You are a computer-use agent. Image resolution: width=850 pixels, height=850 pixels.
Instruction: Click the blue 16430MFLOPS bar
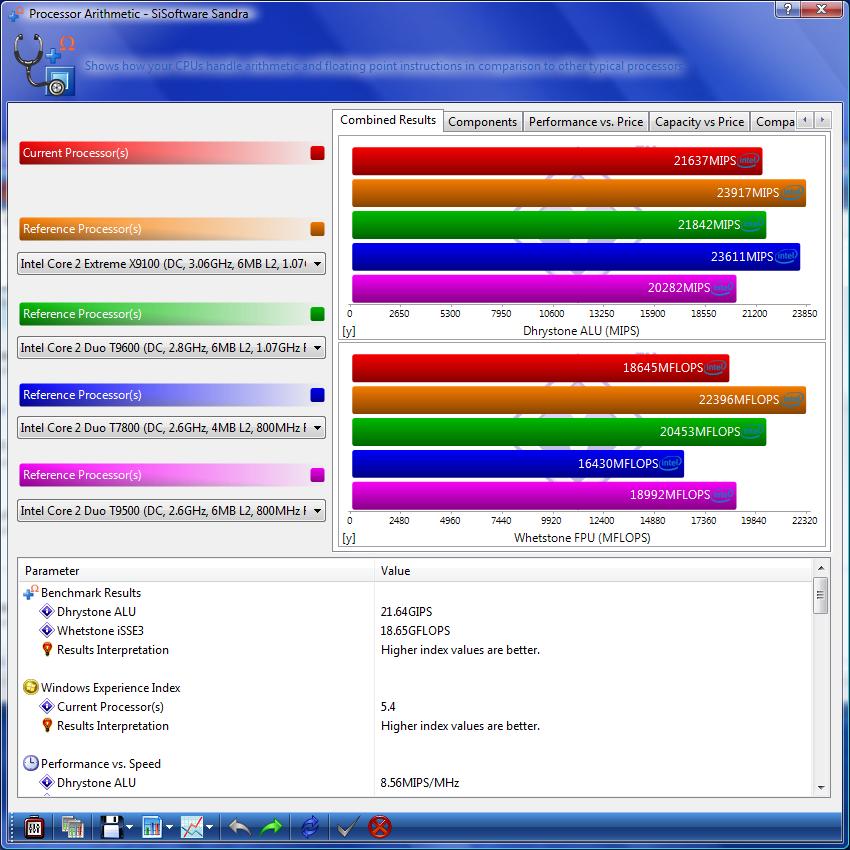[x=518, y=463]
